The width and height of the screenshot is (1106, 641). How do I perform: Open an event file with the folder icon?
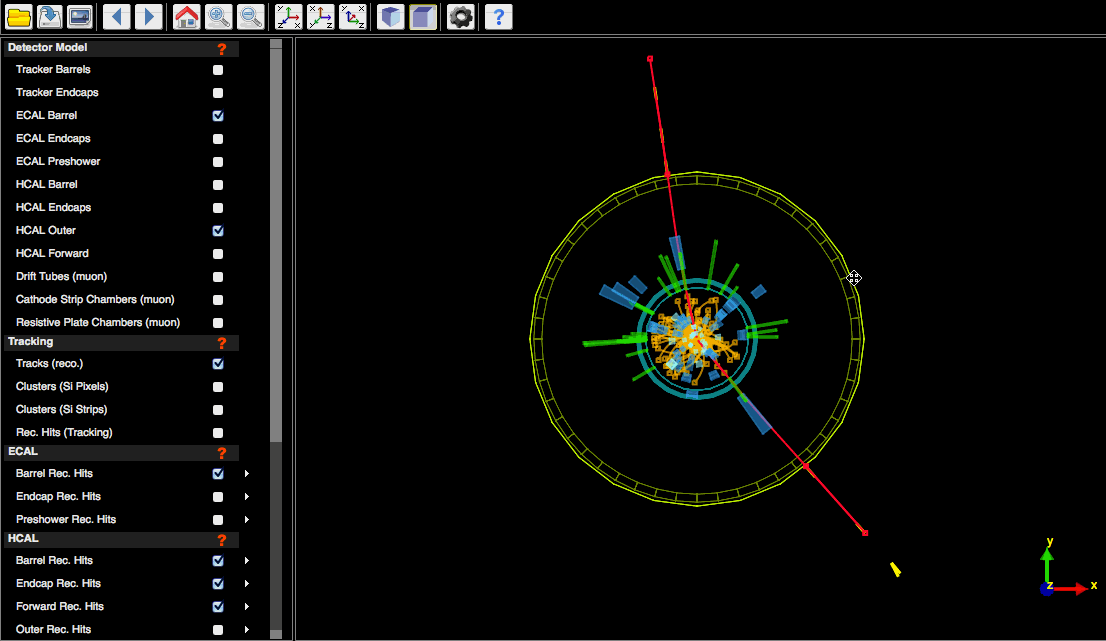[x=18, y=16]
